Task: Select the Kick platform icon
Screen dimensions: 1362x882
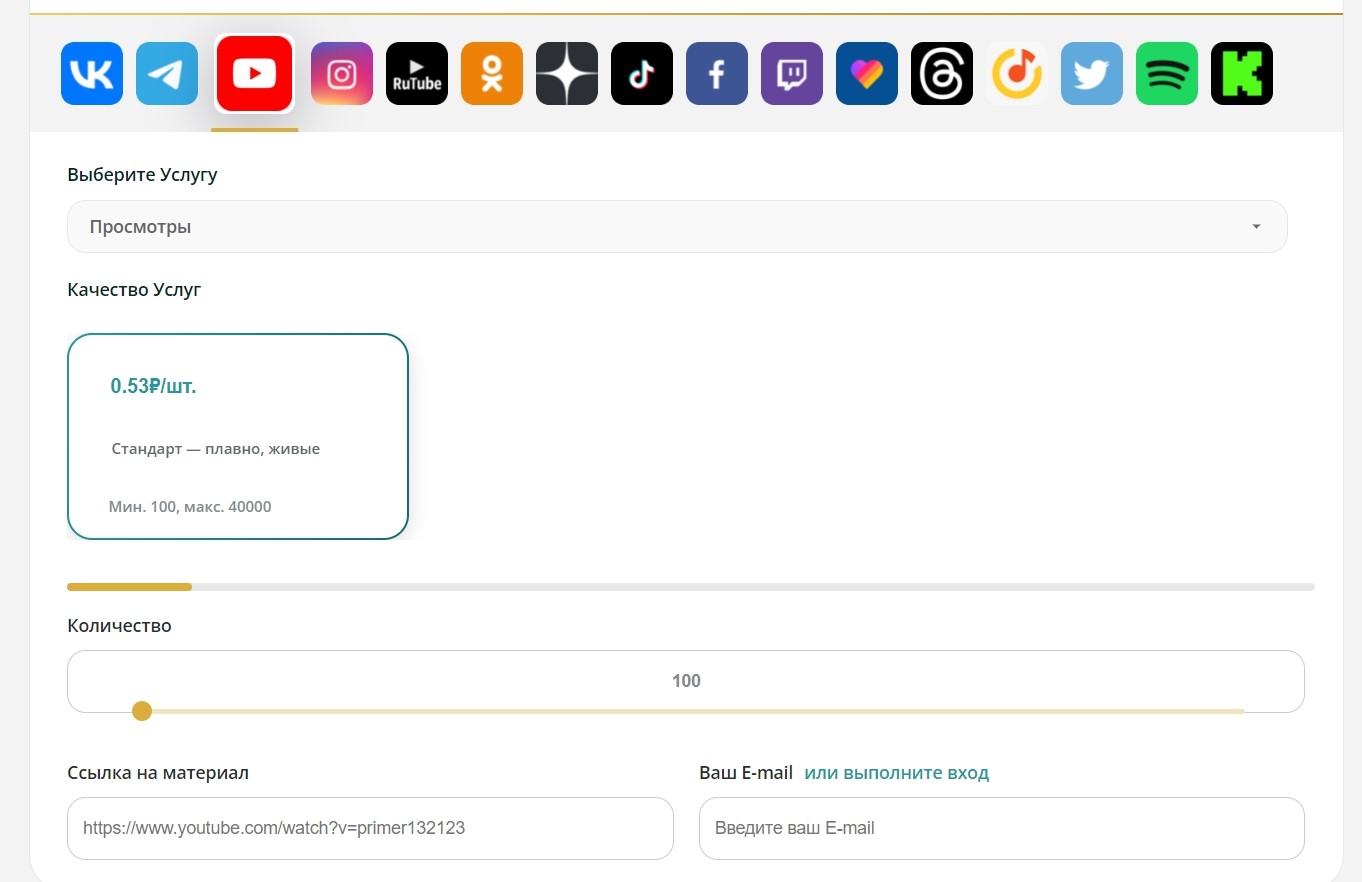Action: pyautogui.click(x=1242, y=74)
